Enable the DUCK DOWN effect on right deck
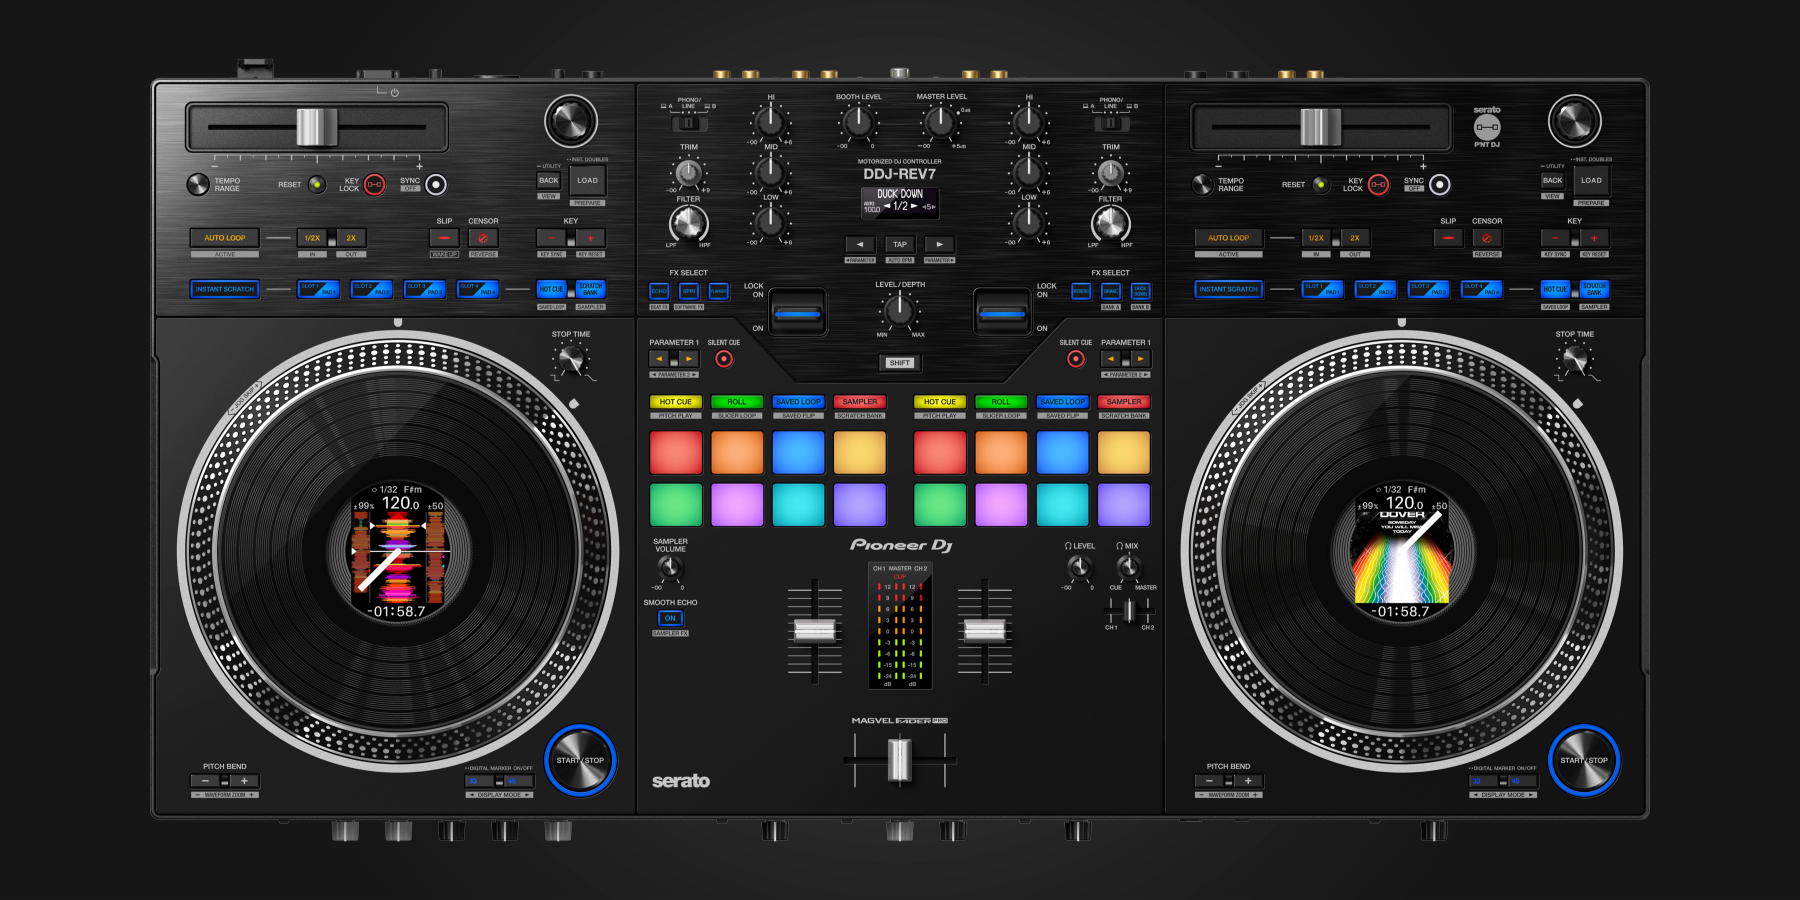Screen dimensions: 1800x900 tap(1140, 290)
